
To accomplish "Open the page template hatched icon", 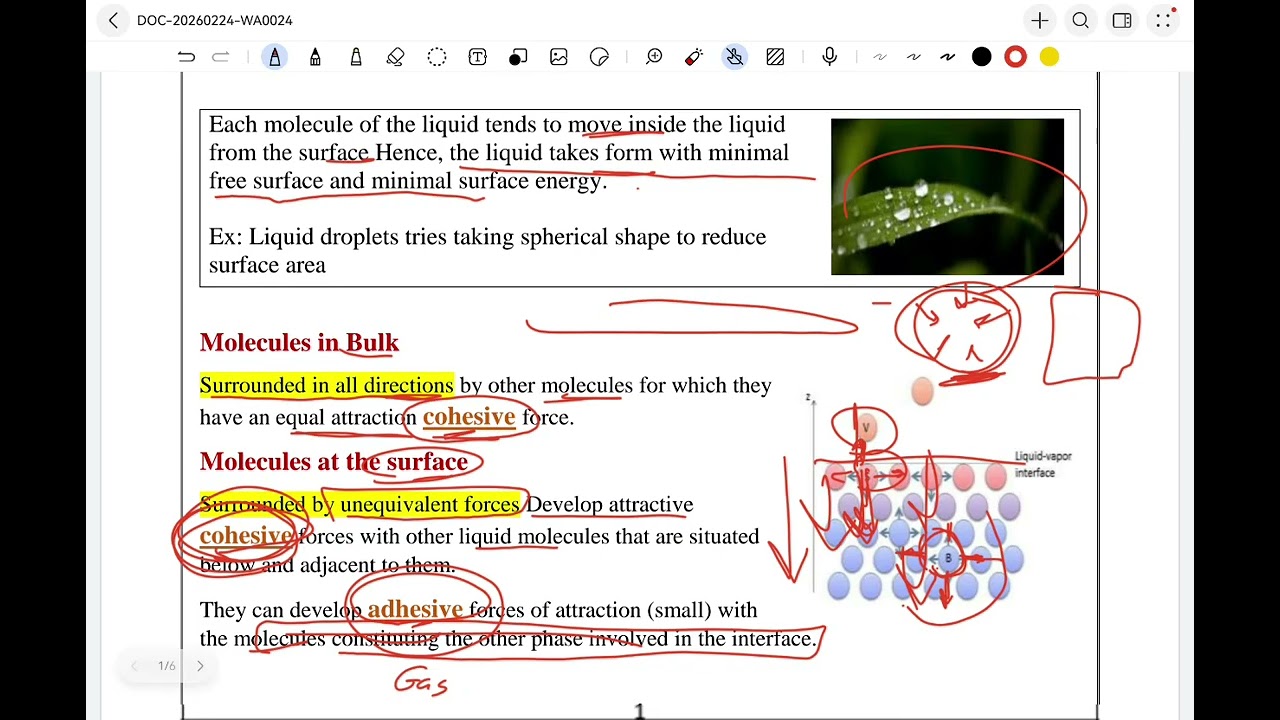I will 775,57.
